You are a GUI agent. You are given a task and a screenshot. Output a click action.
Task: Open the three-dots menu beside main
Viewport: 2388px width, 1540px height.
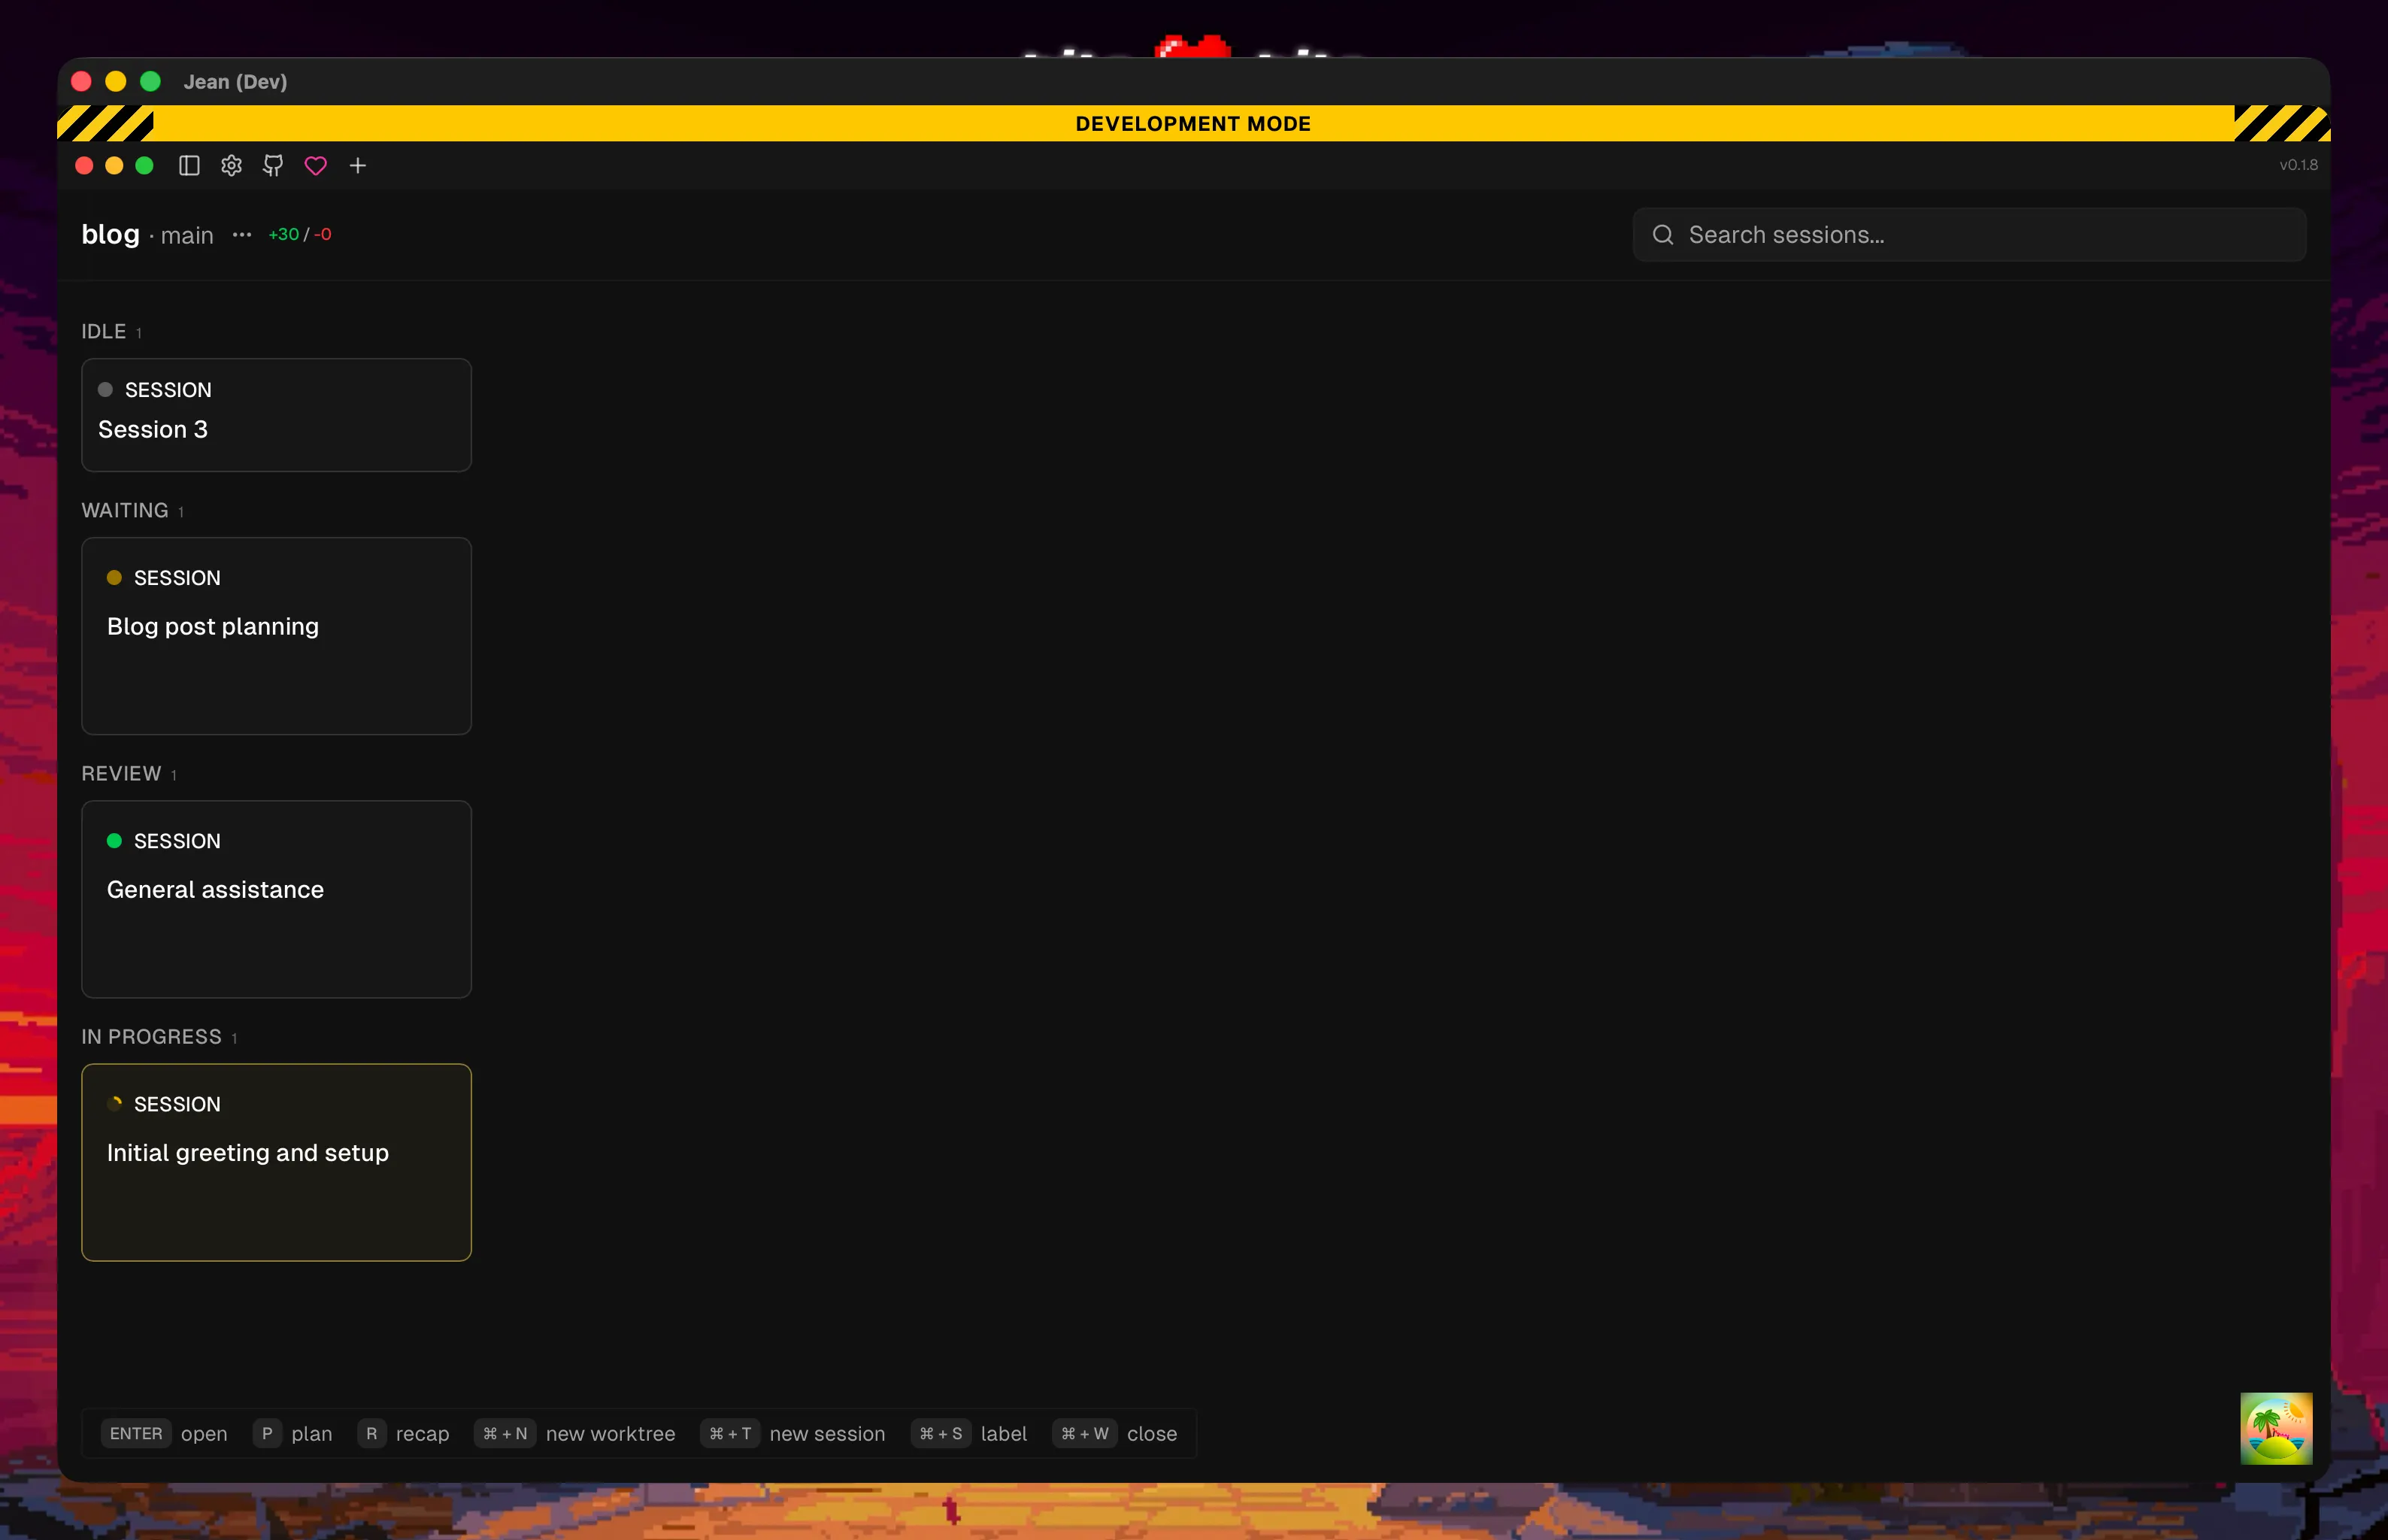click(x=242, y=235)
